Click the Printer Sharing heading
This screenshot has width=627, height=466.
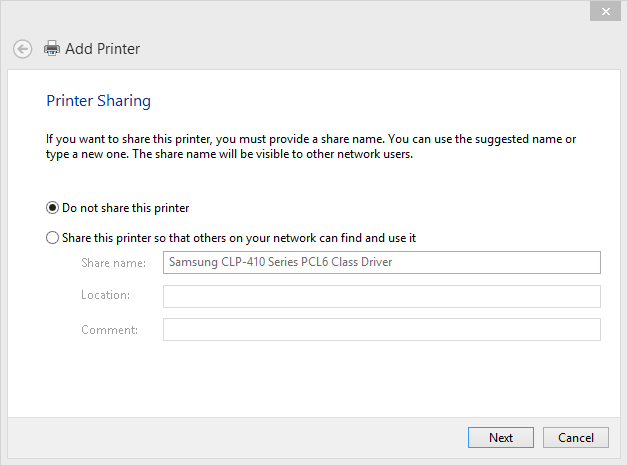point(98,101)
